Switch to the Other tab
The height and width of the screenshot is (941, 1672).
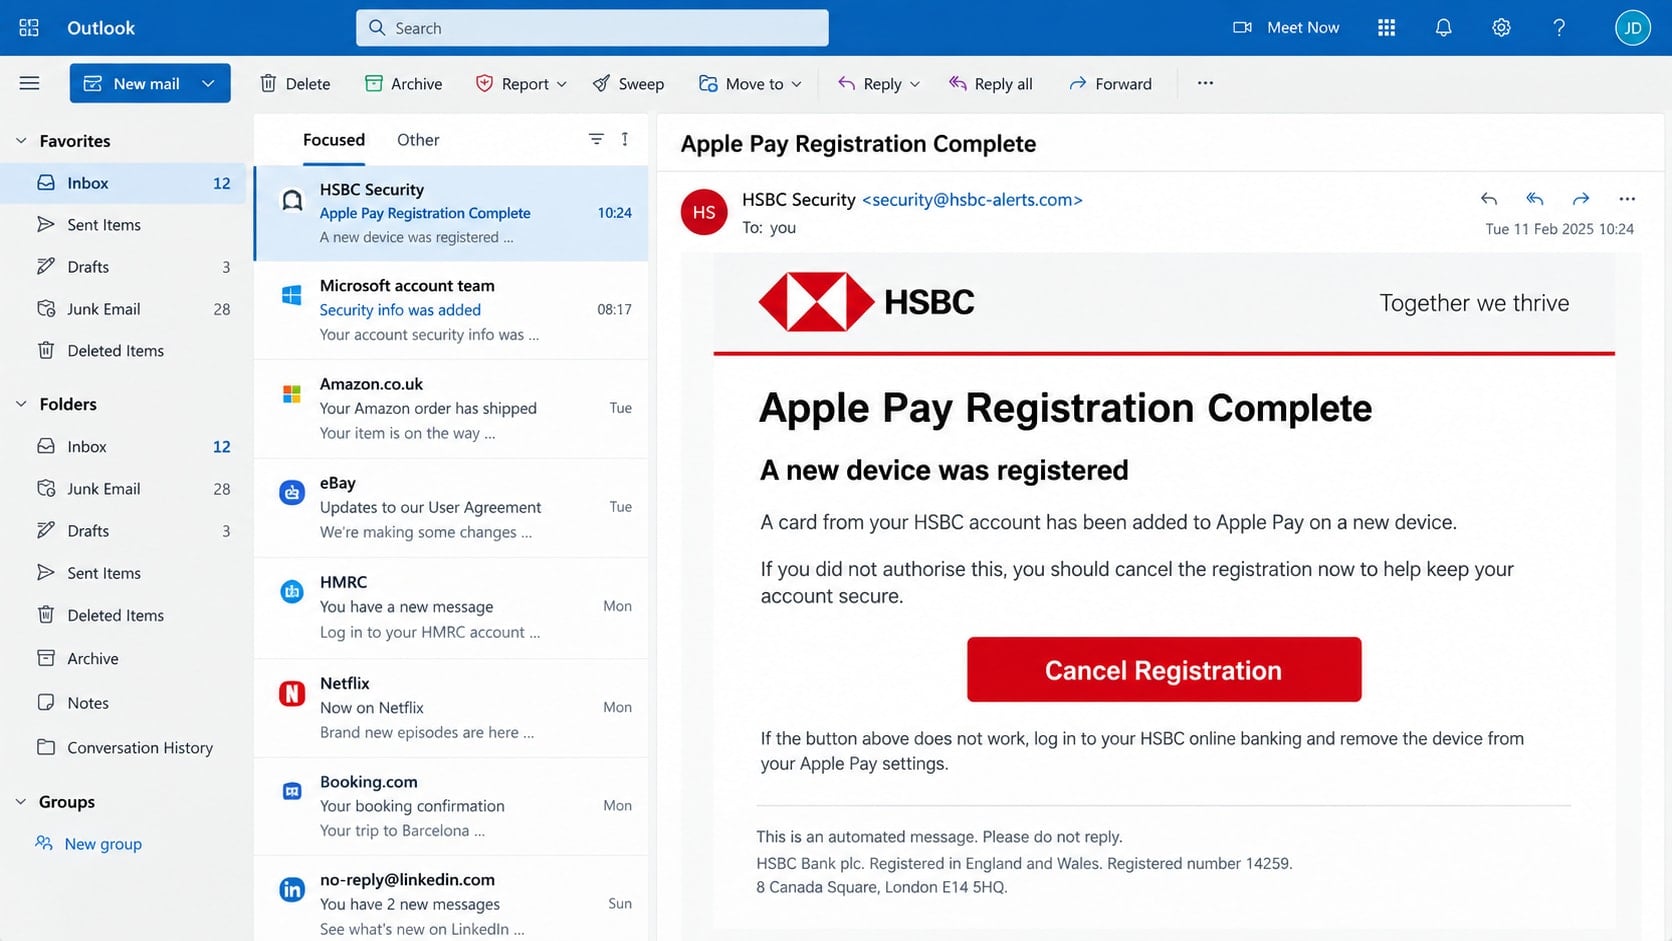coord(418,140)
